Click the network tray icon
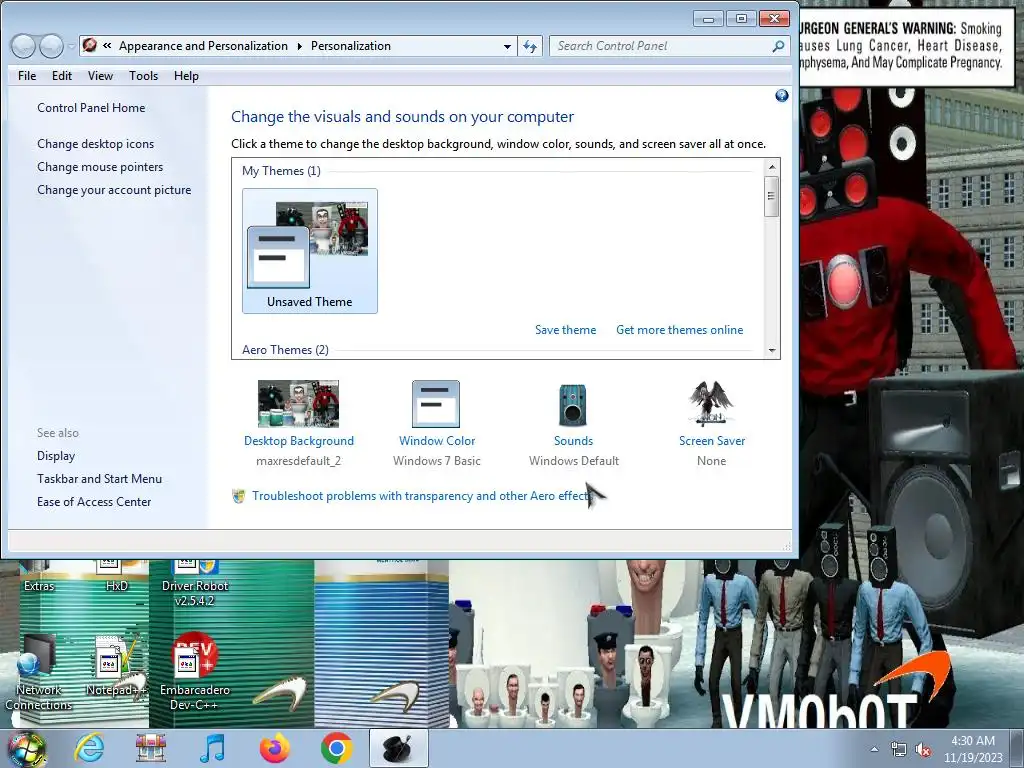Viewport: 1024px width, 768px height. [x=899, y=750]
